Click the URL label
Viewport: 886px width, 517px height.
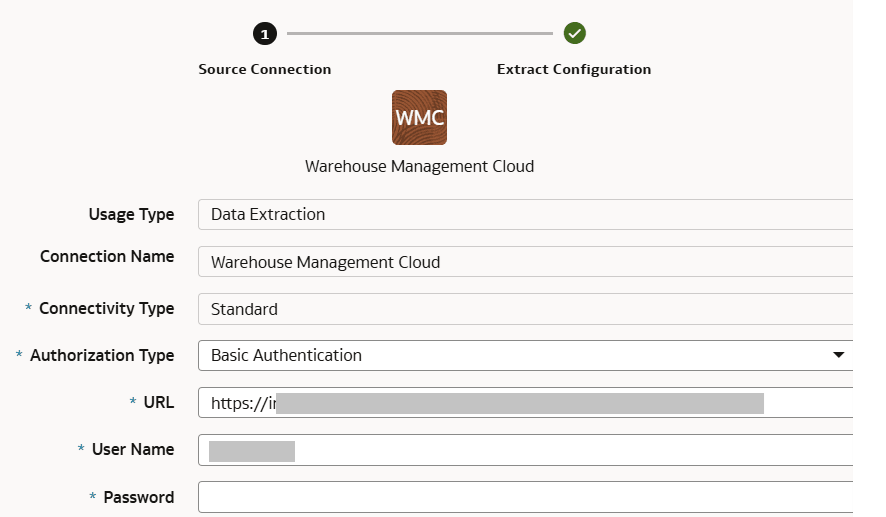(159, 402)
